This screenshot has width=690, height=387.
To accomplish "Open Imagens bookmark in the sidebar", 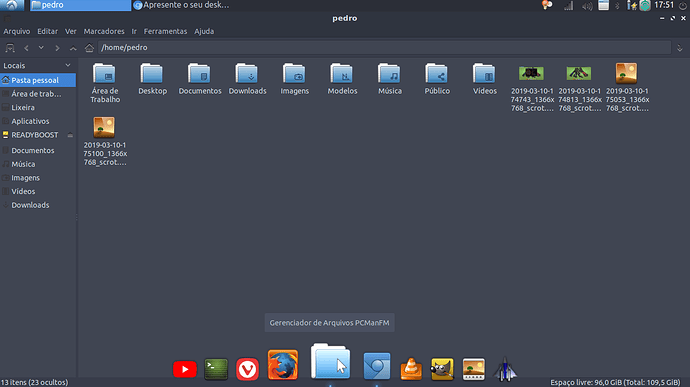I will (x=38, y=178).
